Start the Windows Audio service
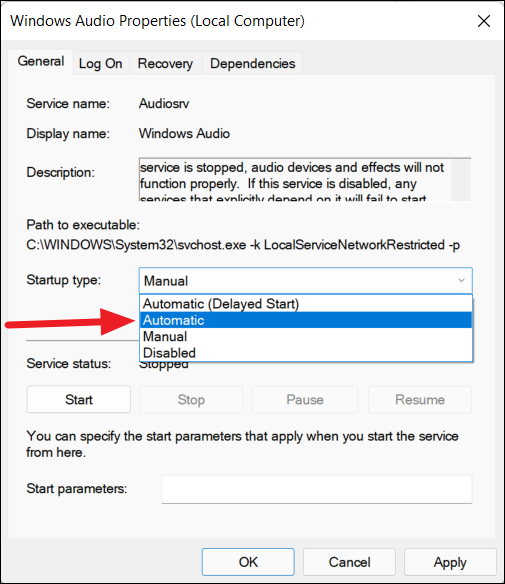 [79, 399]
